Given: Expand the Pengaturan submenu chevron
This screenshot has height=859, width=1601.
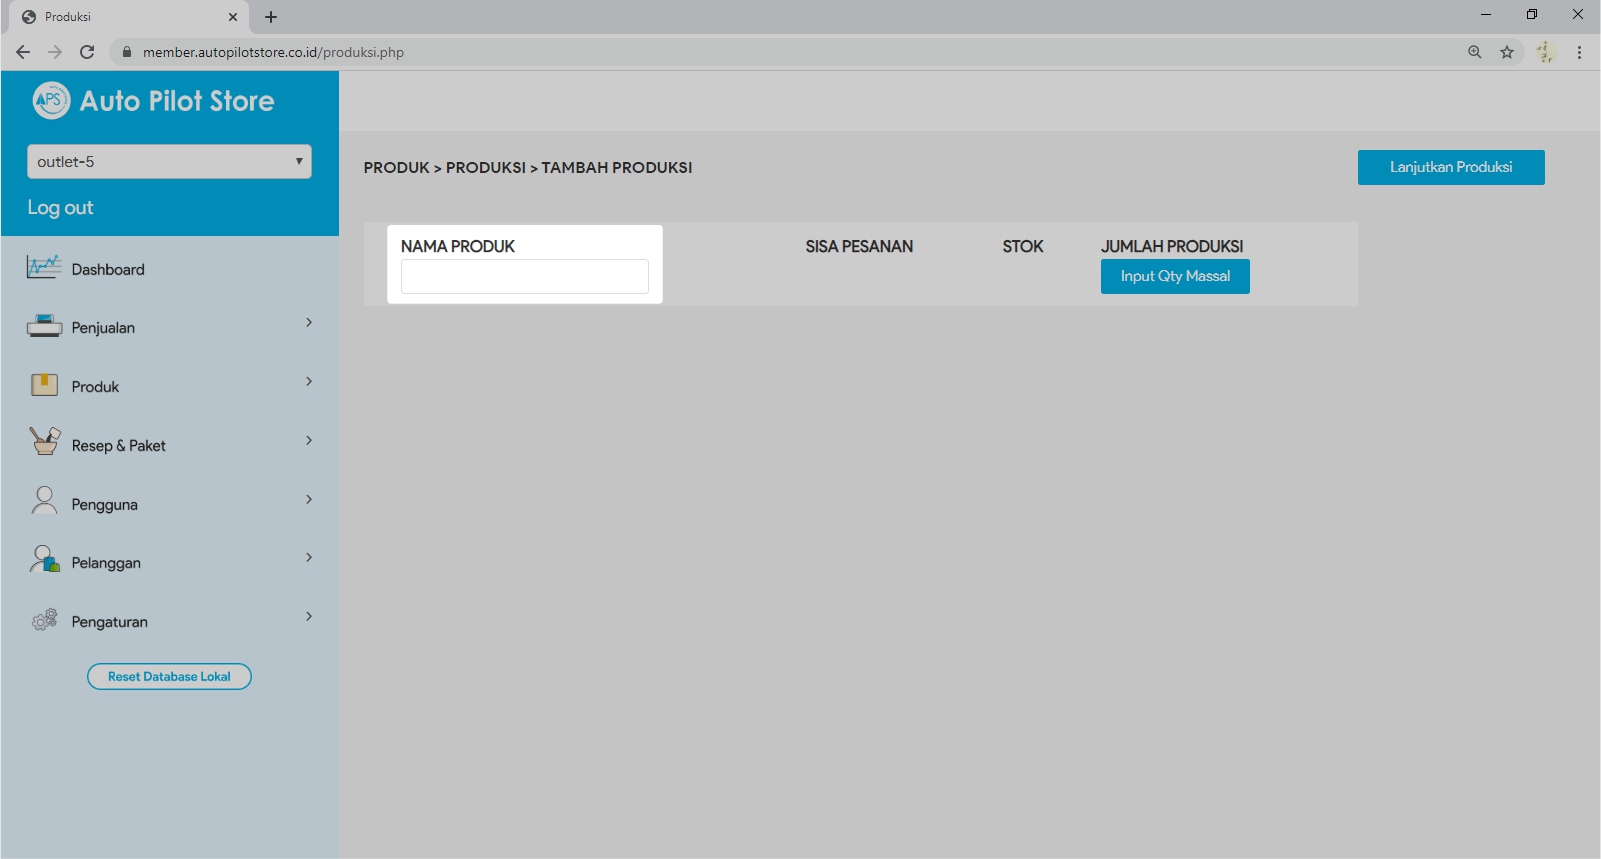Looking at the screenshot, I should [309, 616].
